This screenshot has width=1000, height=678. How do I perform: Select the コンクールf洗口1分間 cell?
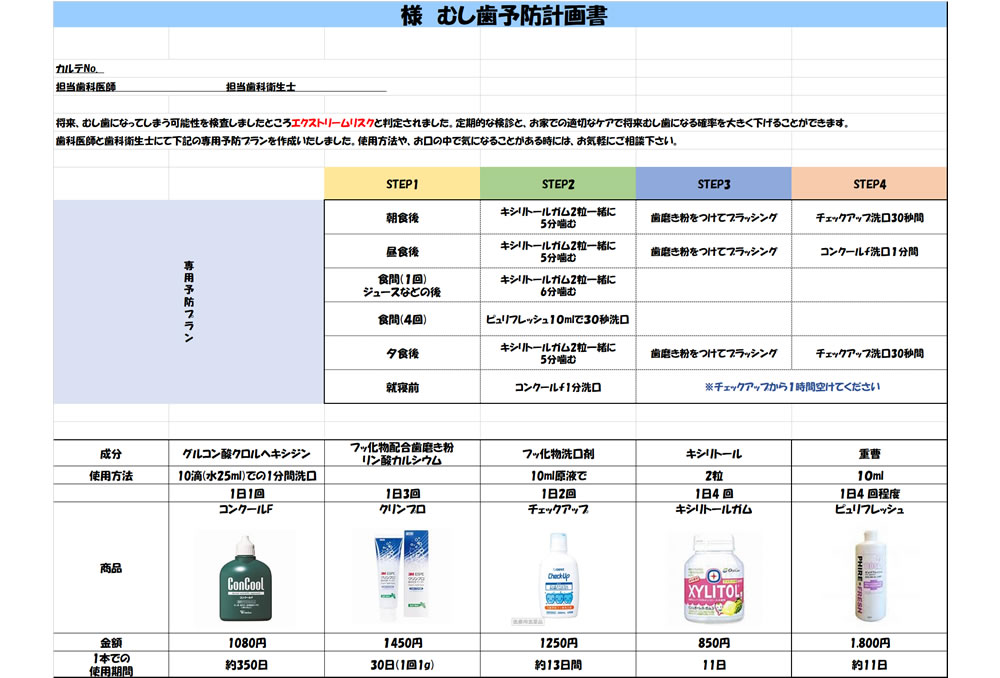click(x=869, y=251)
